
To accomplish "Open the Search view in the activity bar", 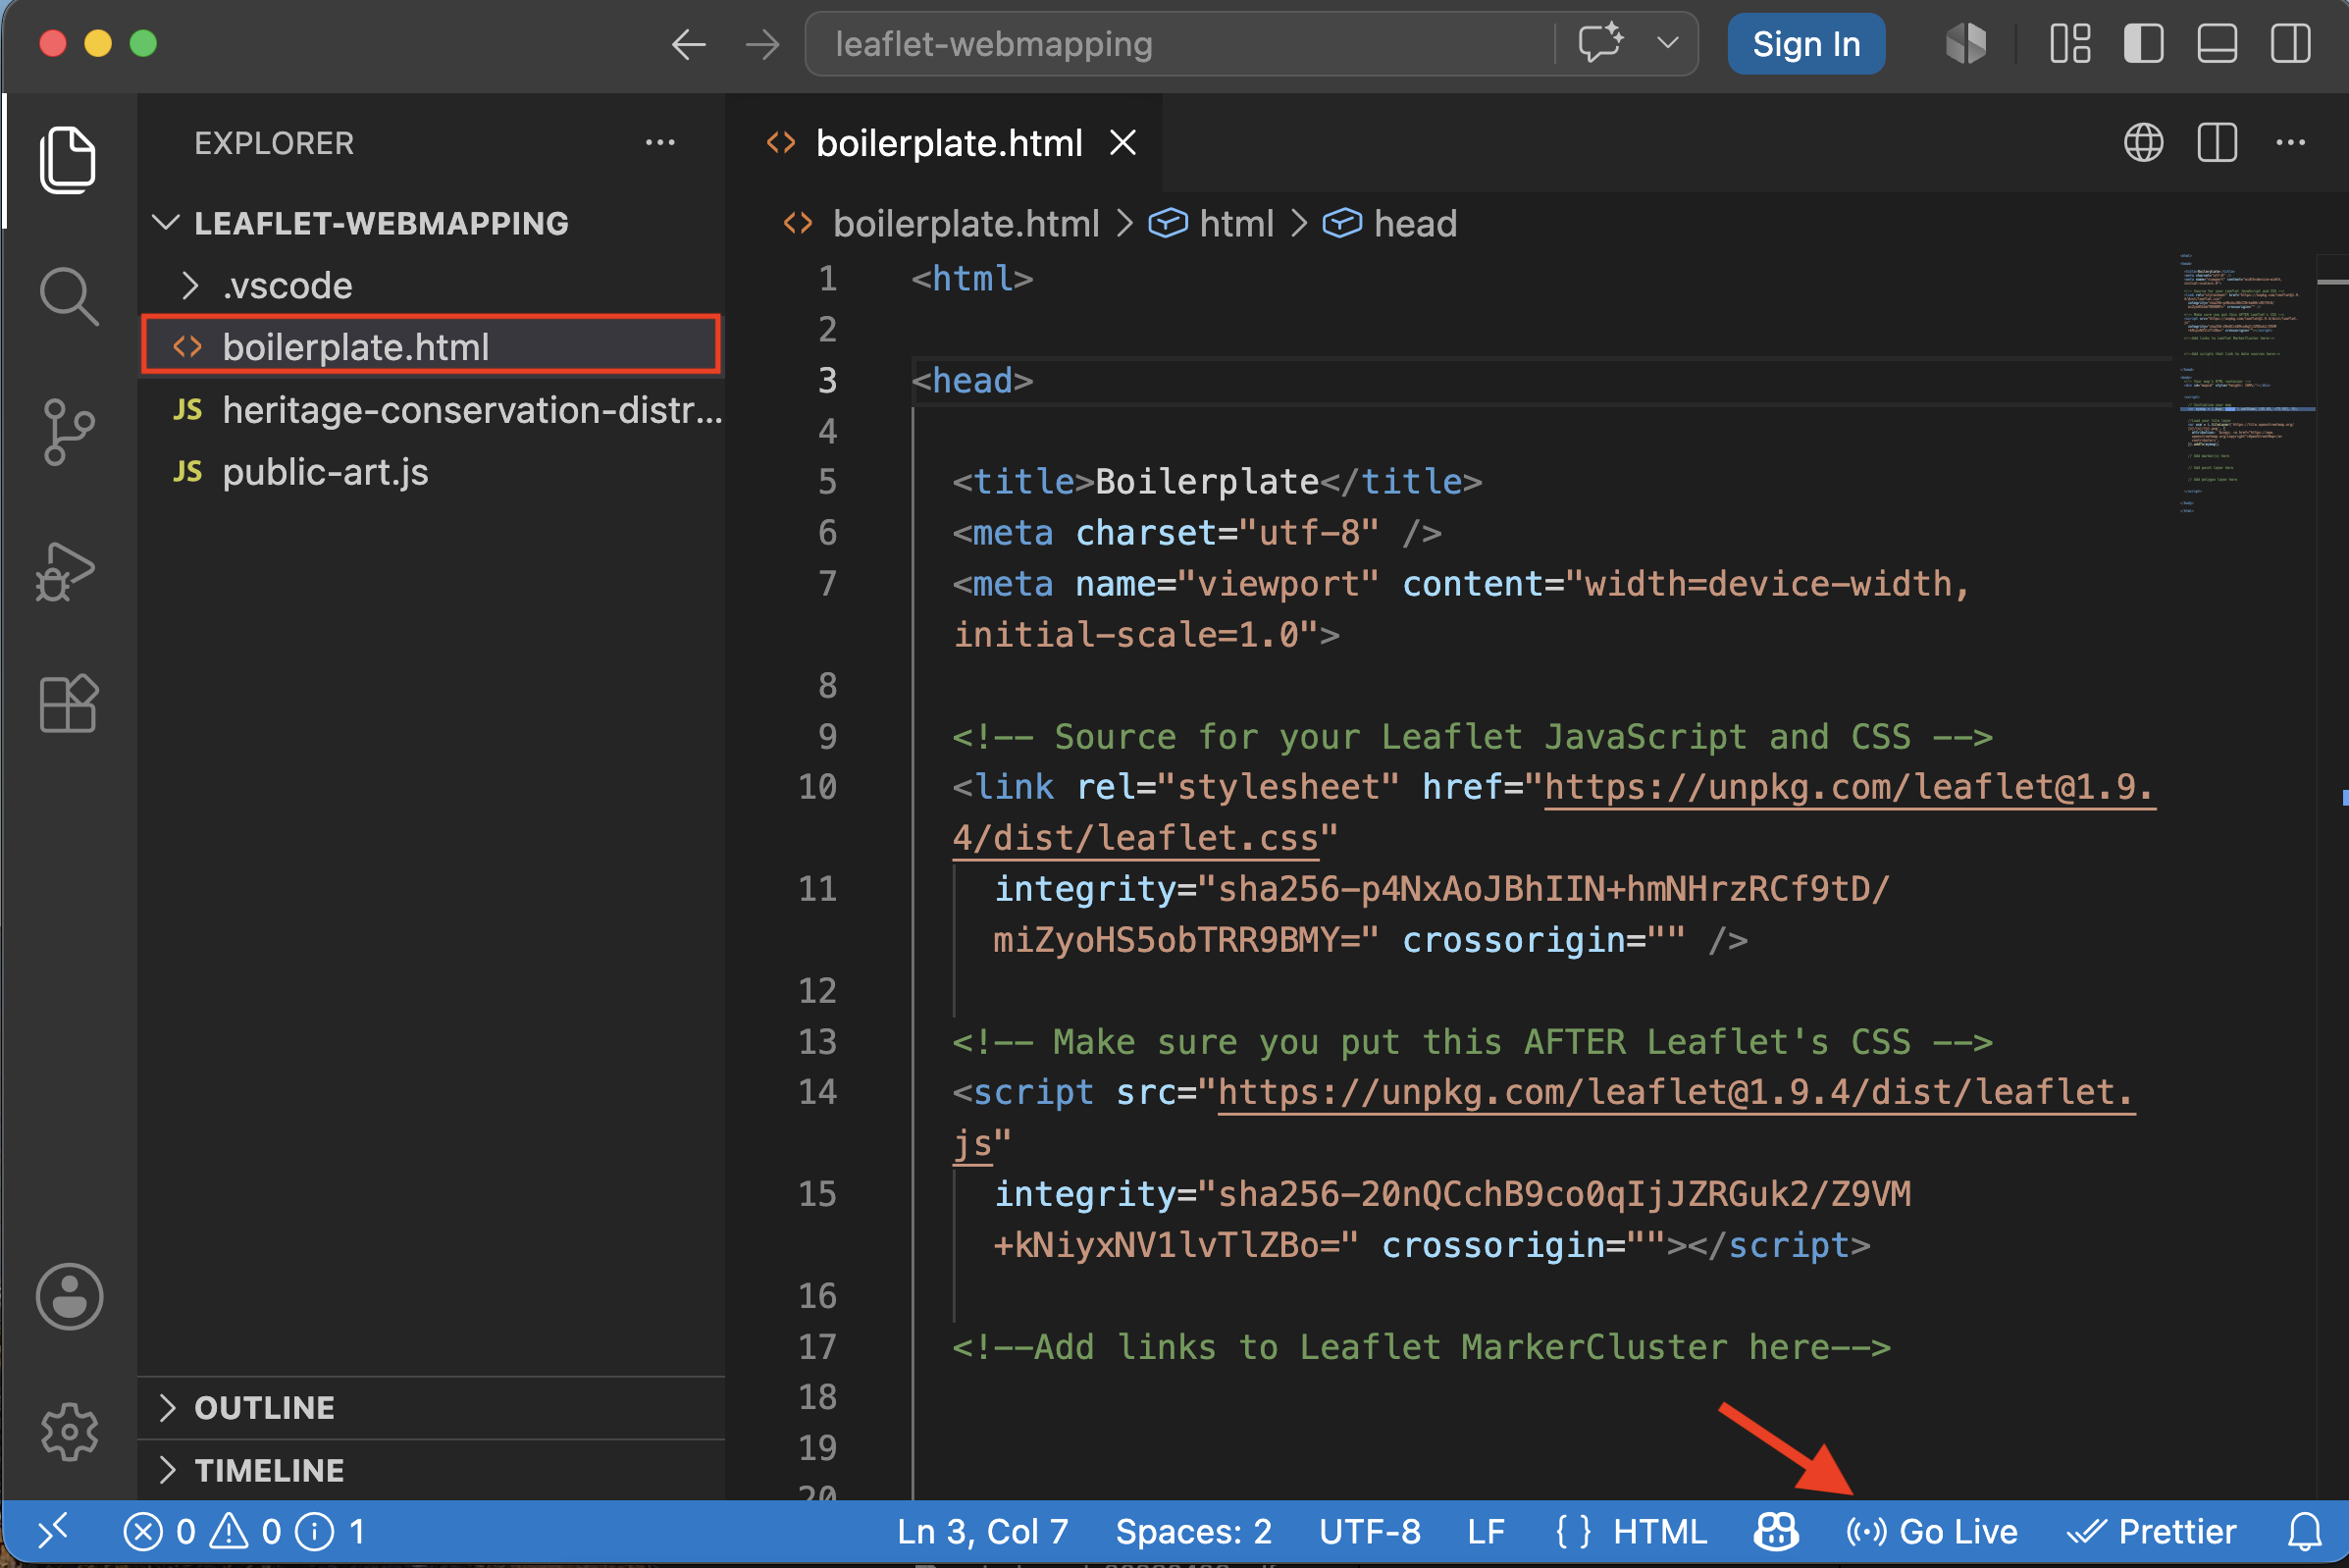I will click(68, 297).
